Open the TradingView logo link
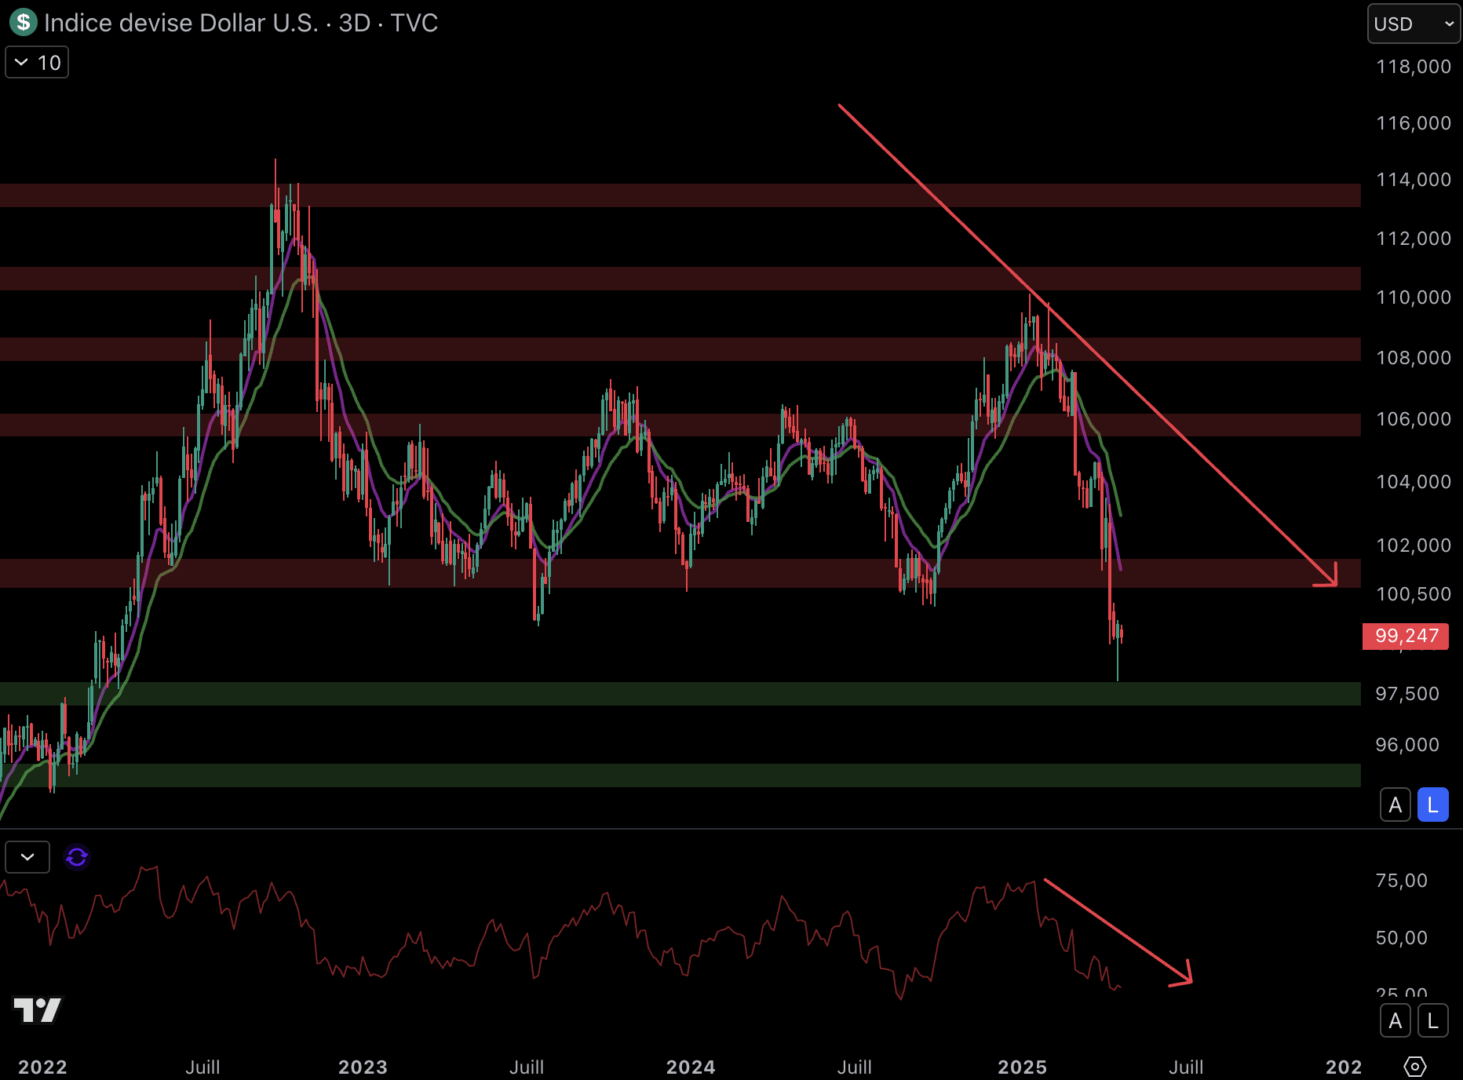Image resolution: width=1463 pixels, height=1080 pixels. pyautogui.click(x=37, y=1010)
